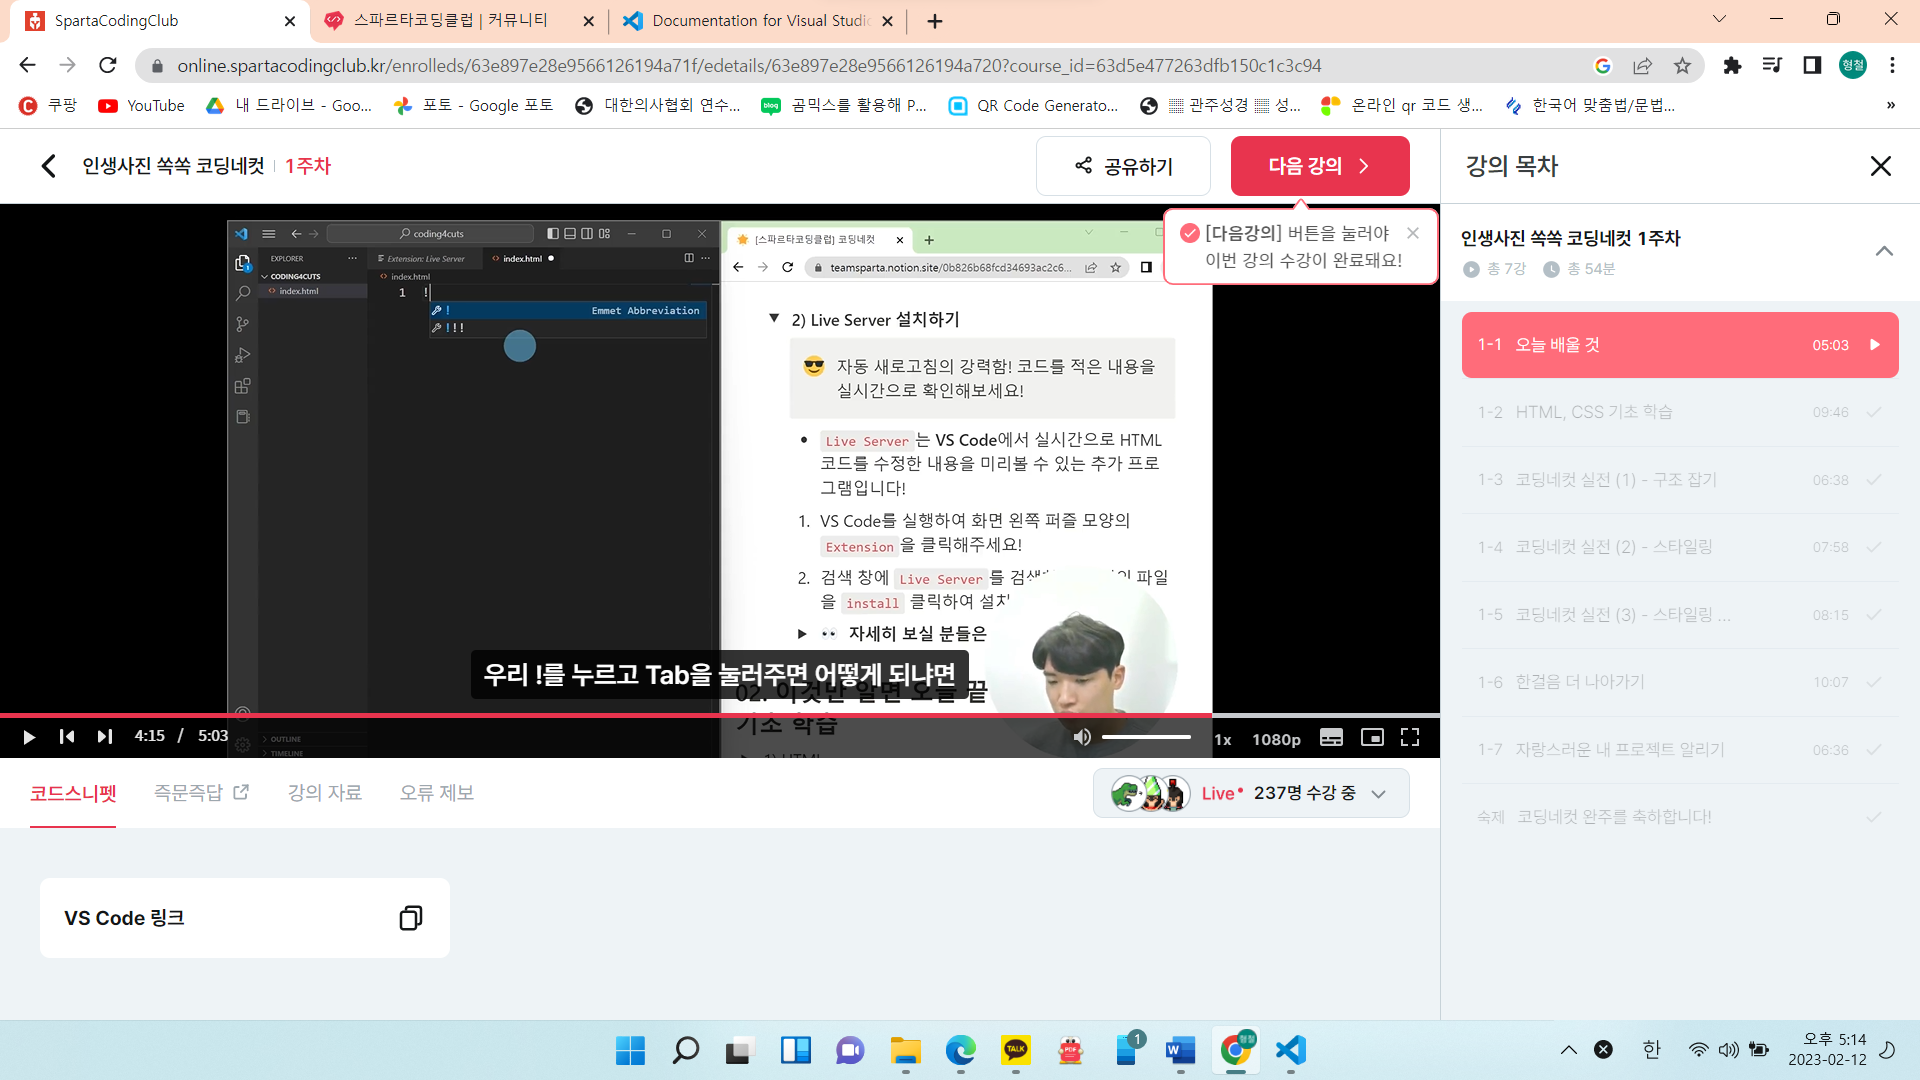Screen dimensions: 1920x1080
Task: Open the 즉문즉답 tab
Action: pyautogui.click(x=201, y=793)
